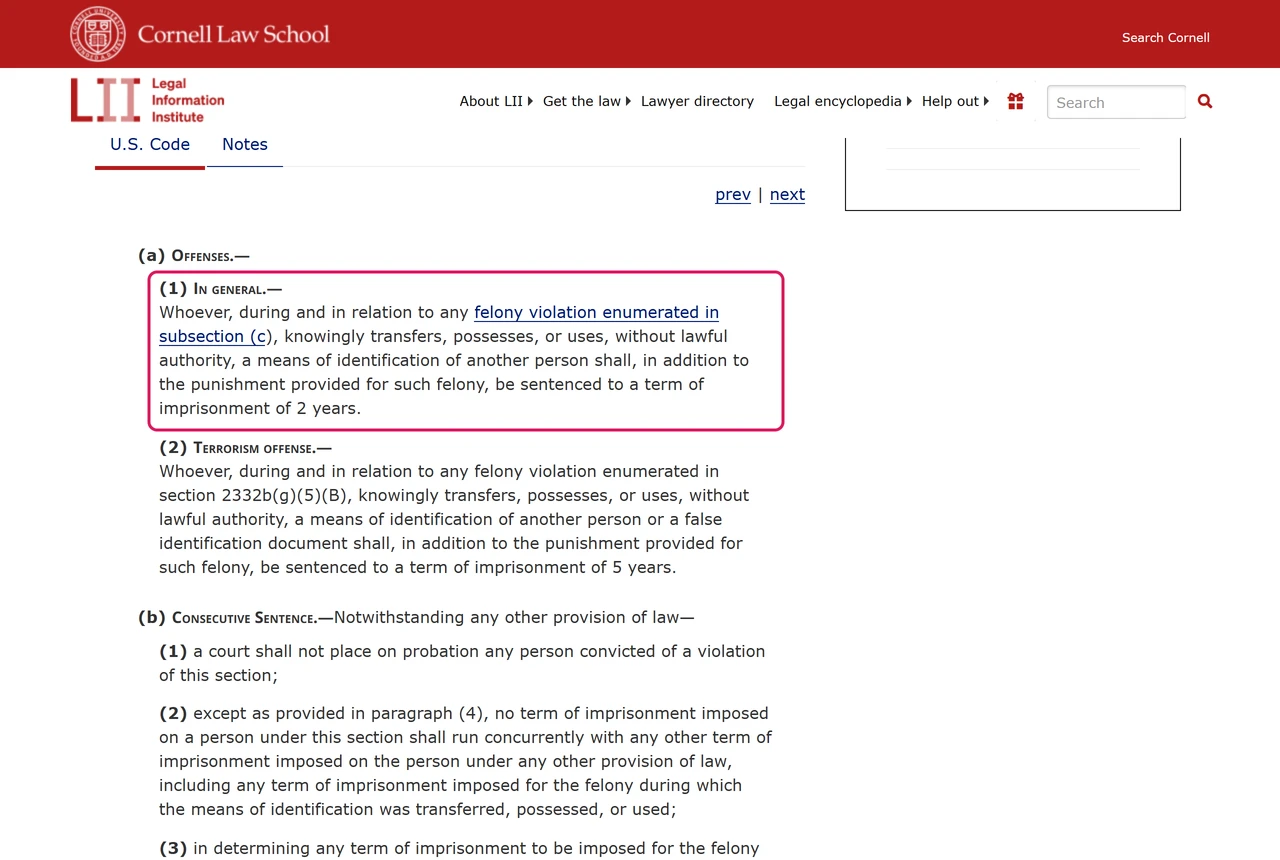Expand the About LII menu
1280x860 pixels.
[496, 101]
